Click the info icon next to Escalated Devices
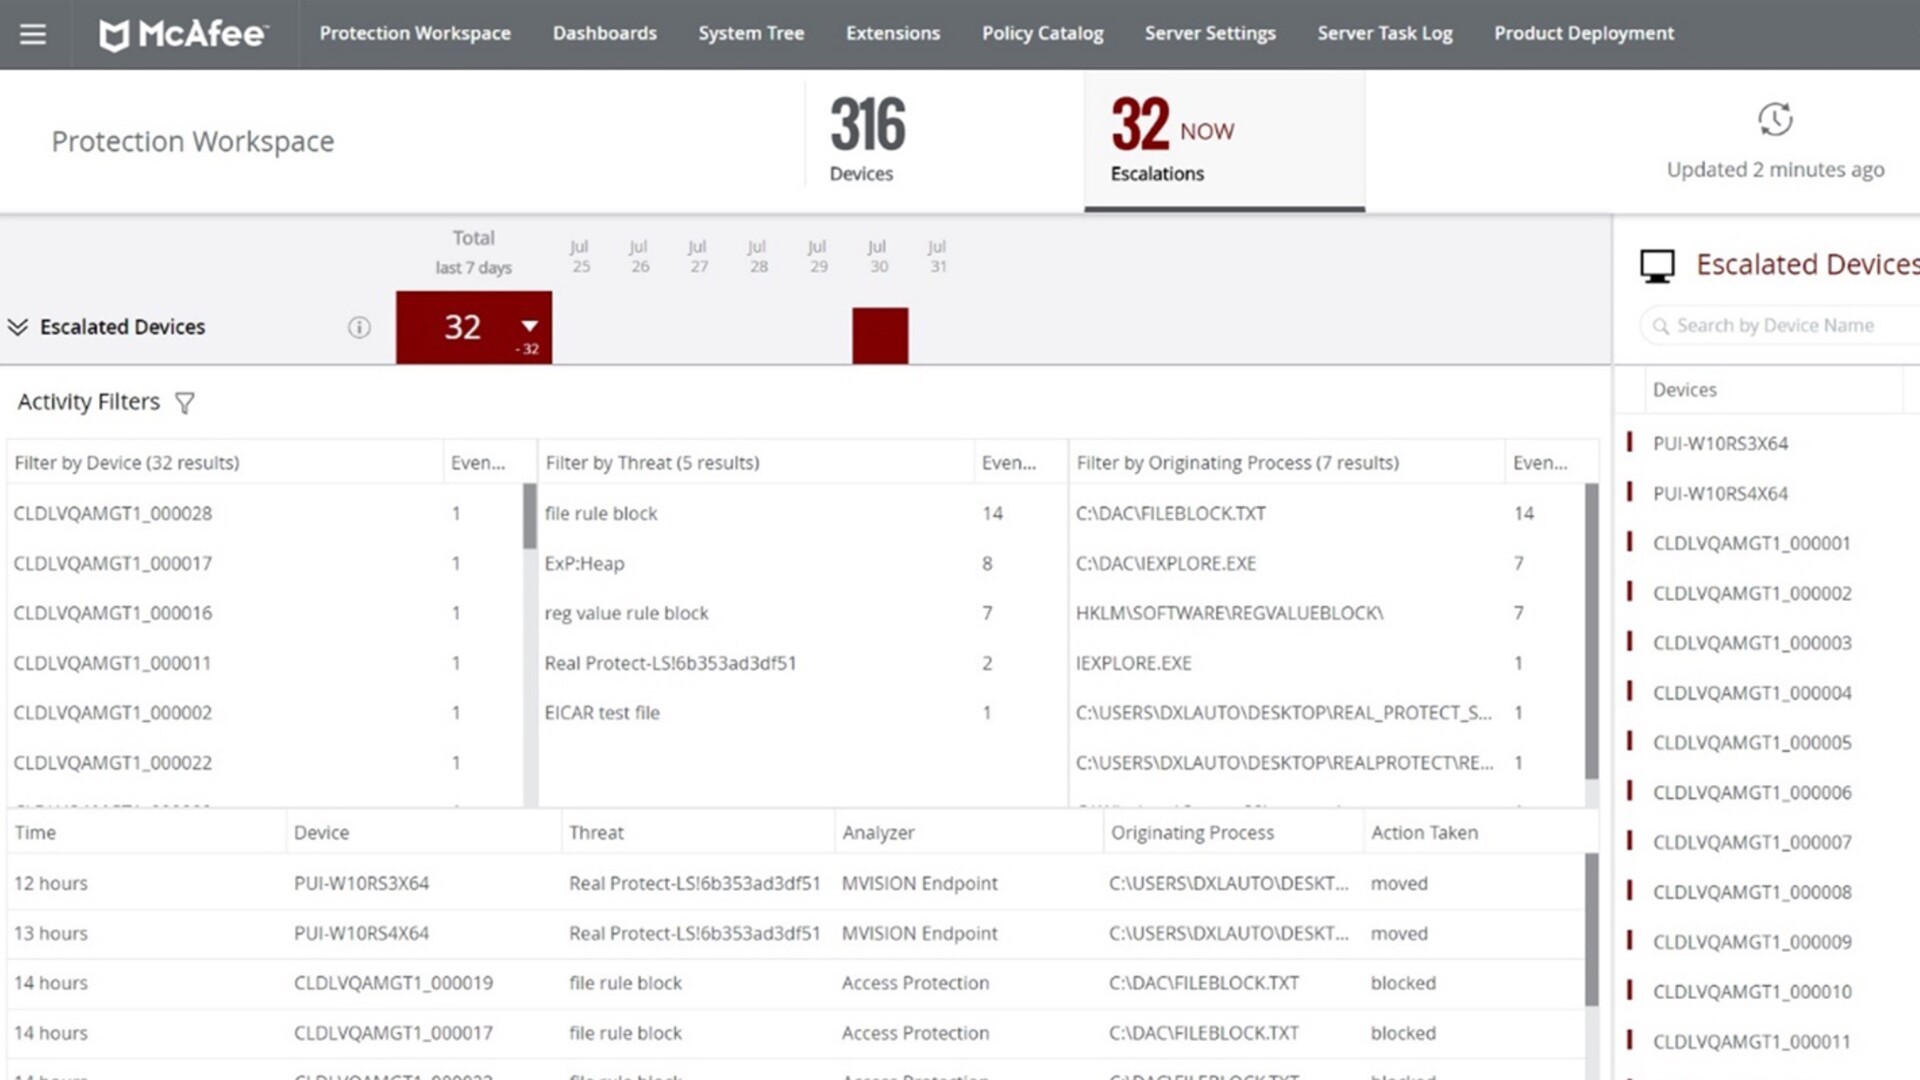This screenshot has width=1920, height=1080. pos(358,327)
